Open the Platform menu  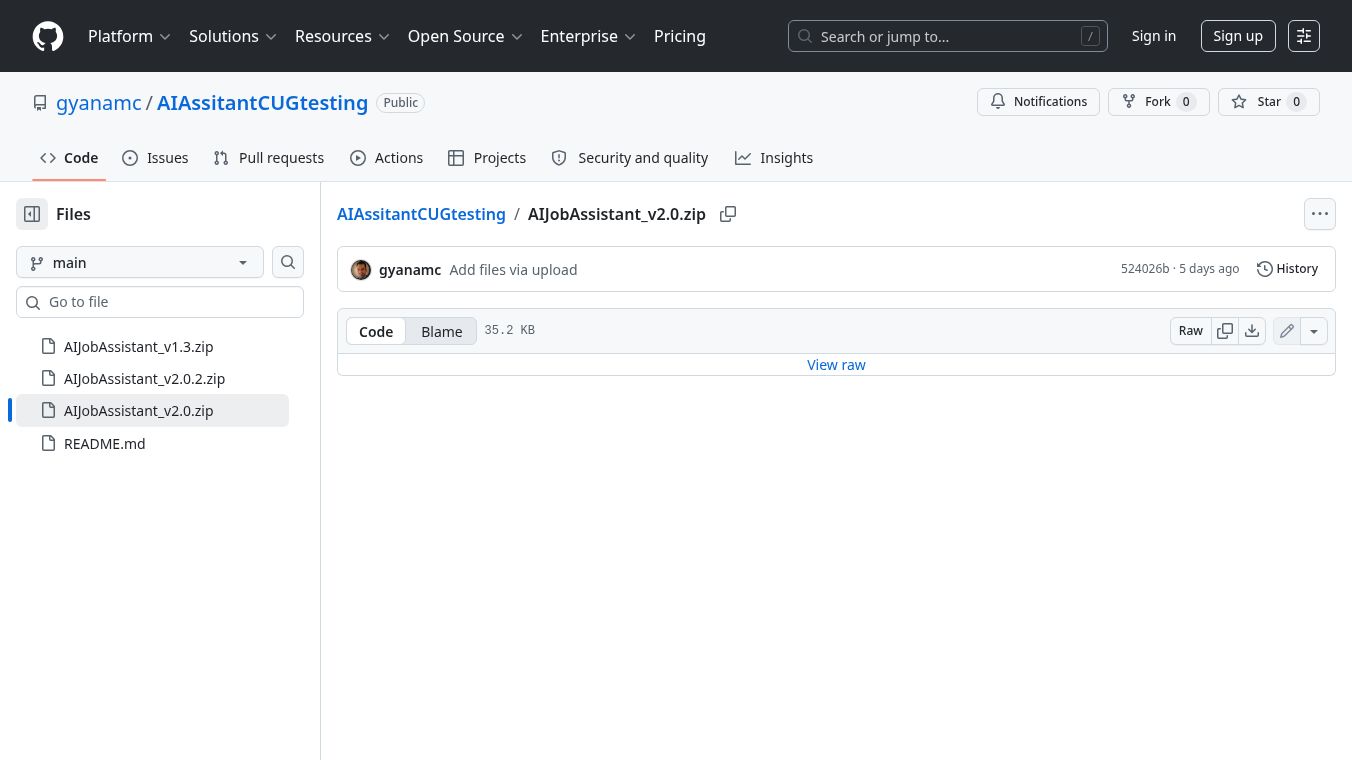(129, 36)
